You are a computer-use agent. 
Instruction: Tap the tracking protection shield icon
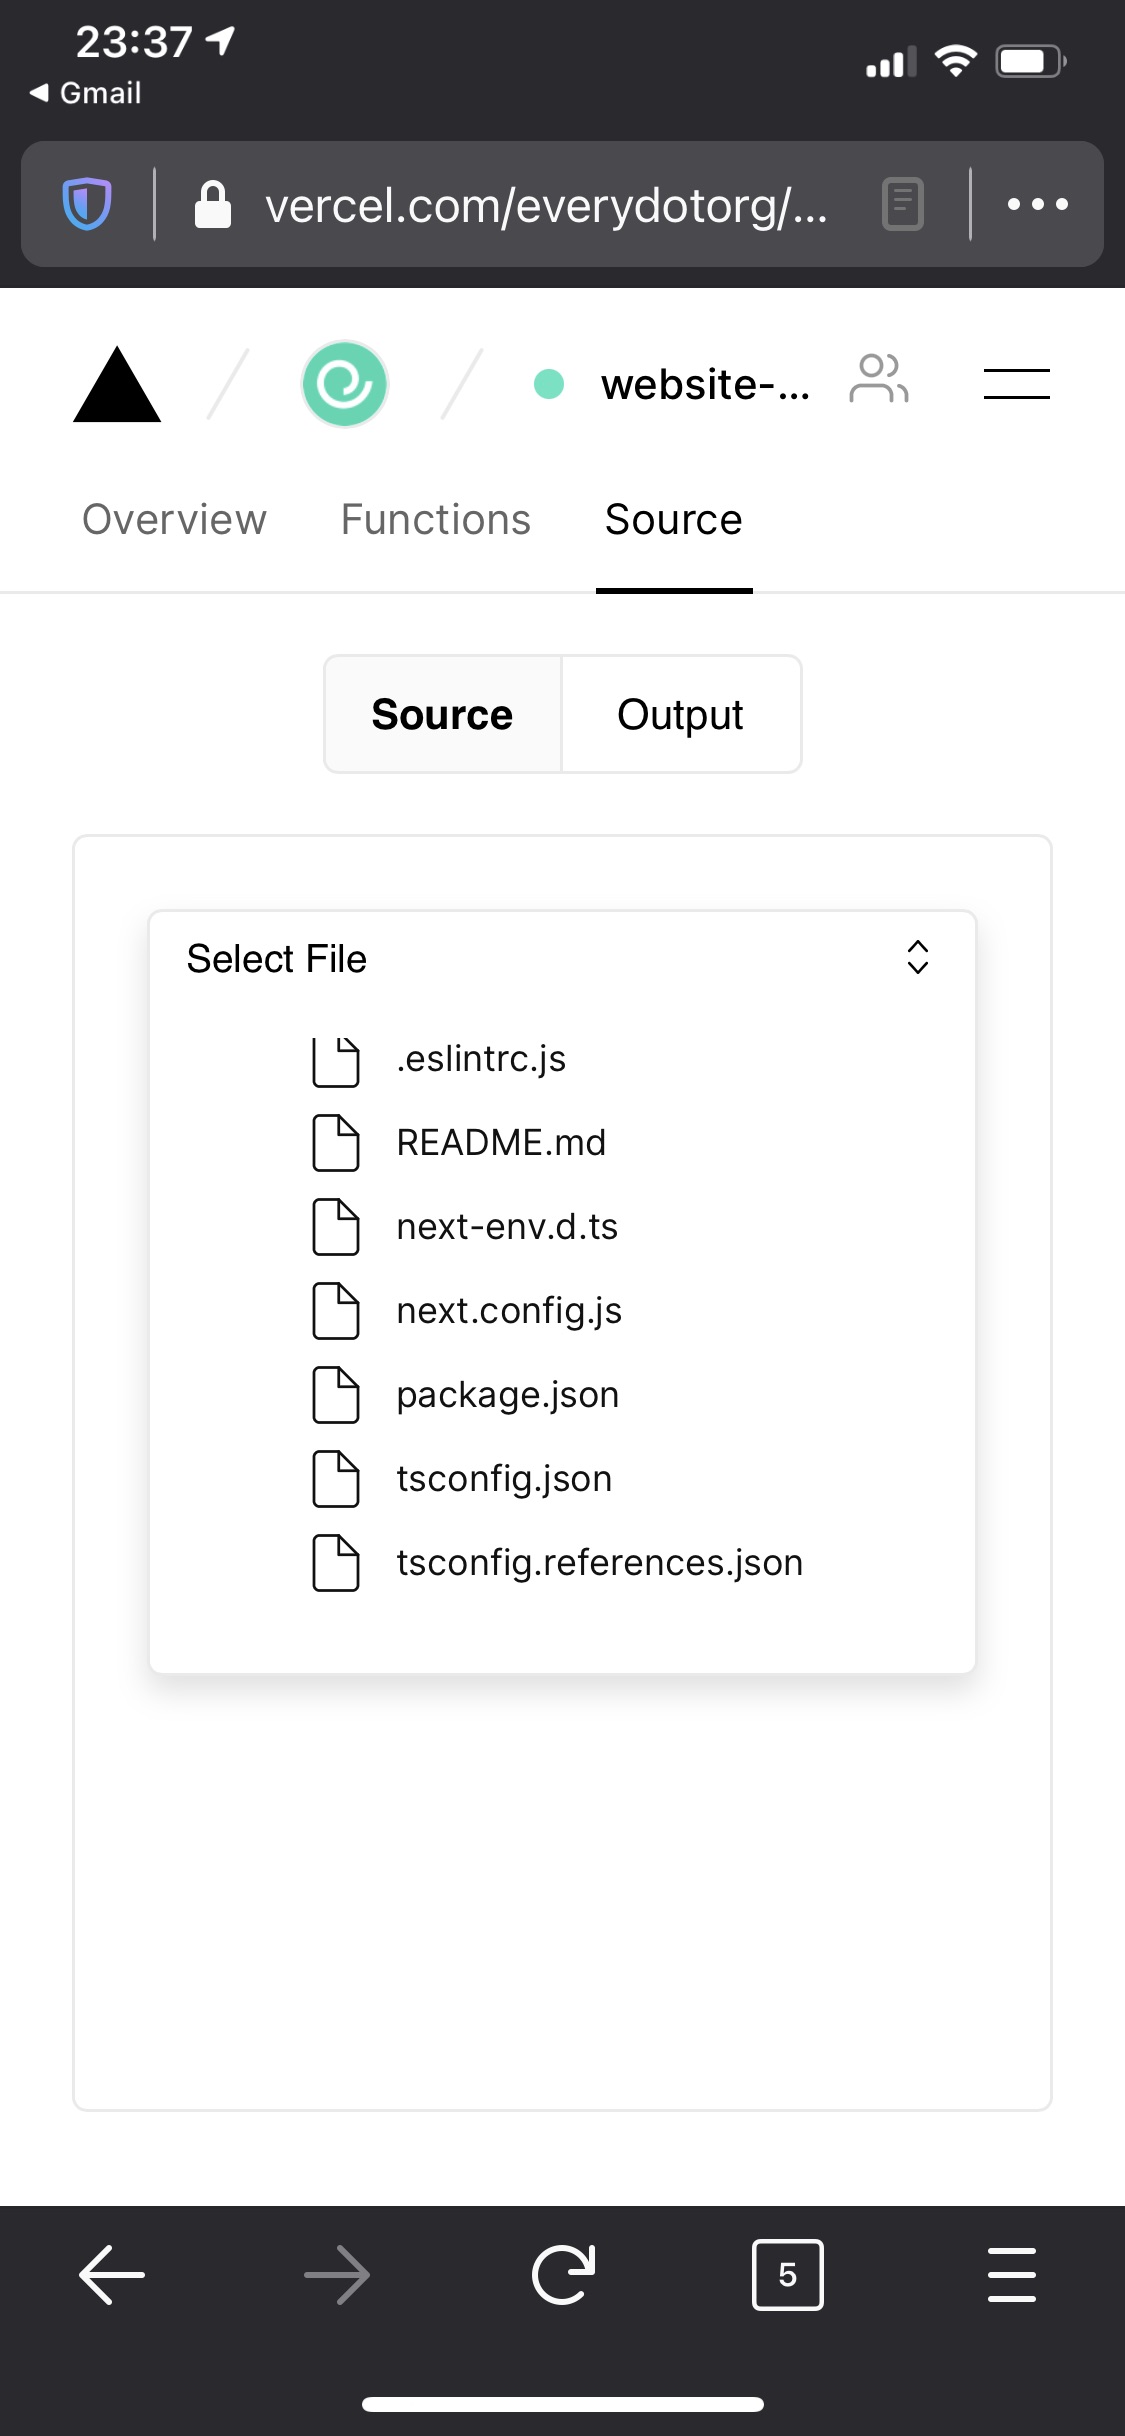click(x=87, y=204)
